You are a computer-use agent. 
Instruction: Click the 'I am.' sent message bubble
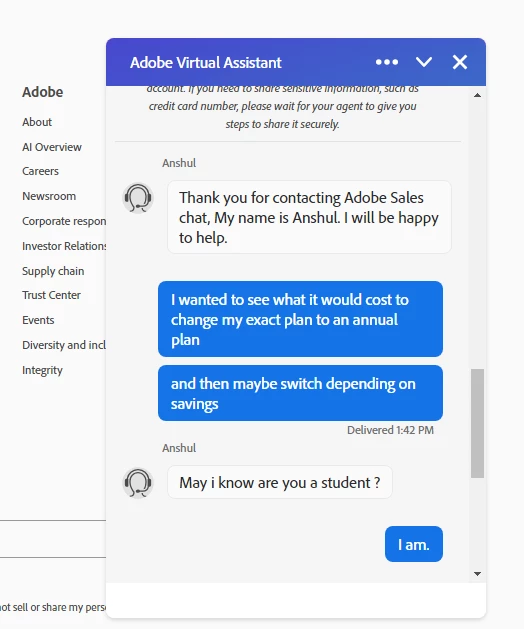point(414,544)
